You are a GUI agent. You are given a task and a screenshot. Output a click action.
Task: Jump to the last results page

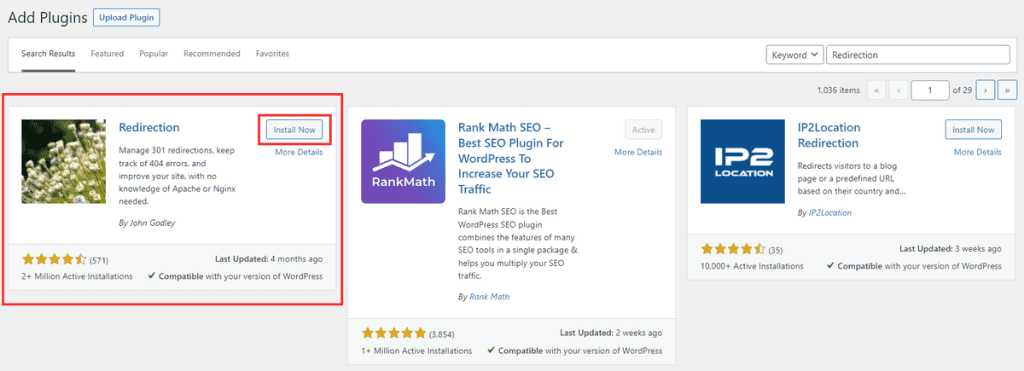coord(1007,90)
